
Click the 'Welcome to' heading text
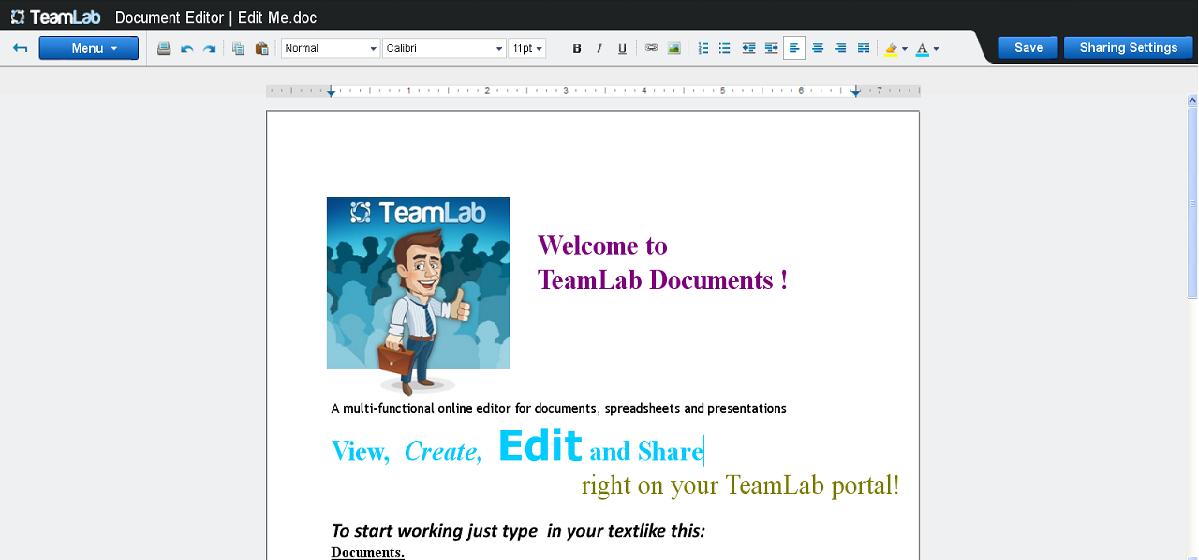(x=603, y=246)
